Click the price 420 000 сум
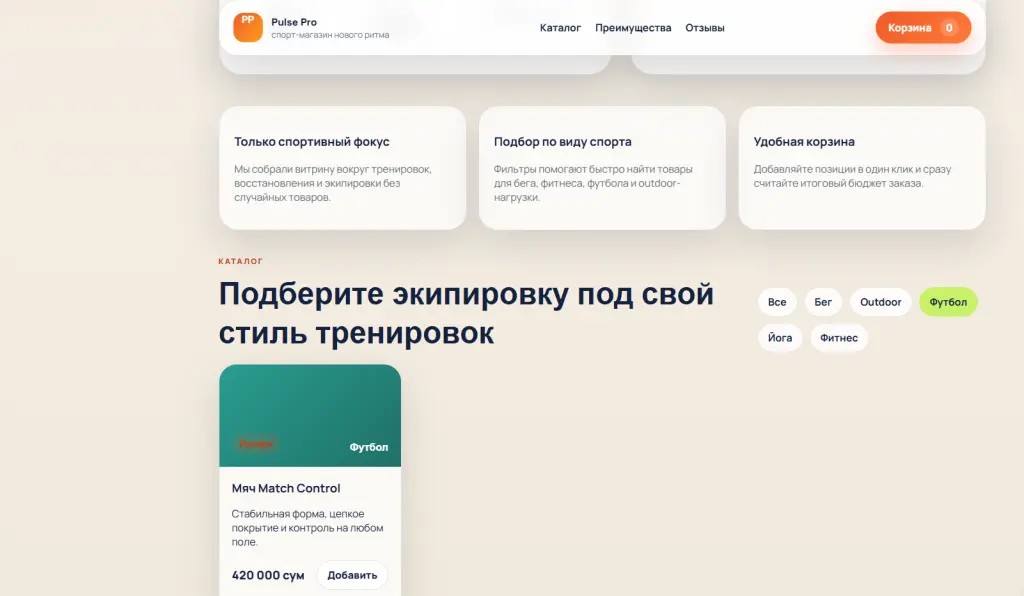Image resolution: width=1024 pixels, height=596 pixels. pyautogui.click(x=268, y=575)
